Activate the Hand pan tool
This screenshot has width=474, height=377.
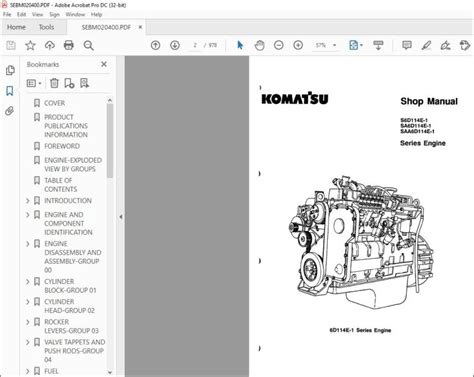(x=259, y=45)
